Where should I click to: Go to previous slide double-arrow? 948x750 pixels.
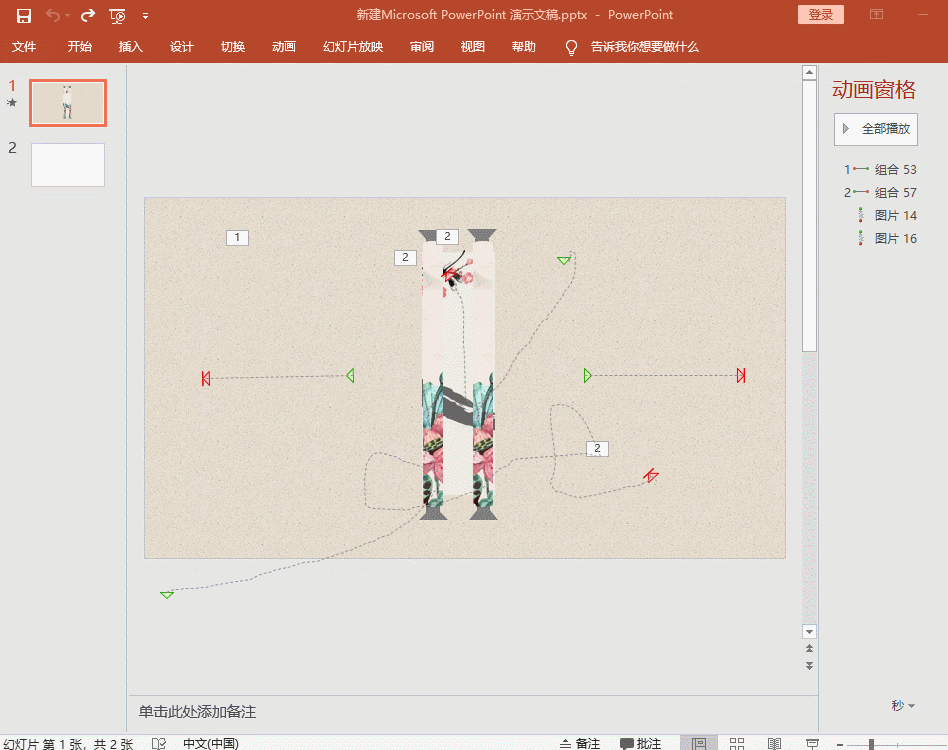pos(810,648)
